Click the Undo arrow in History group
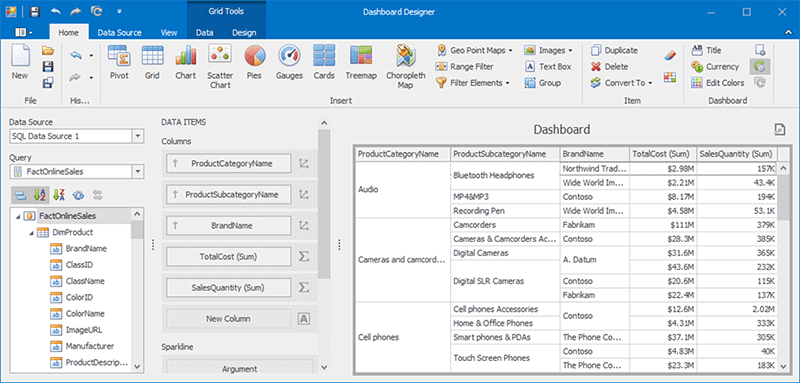The width and height of the screenshot is (800, 383). click(x=76, y=55)
